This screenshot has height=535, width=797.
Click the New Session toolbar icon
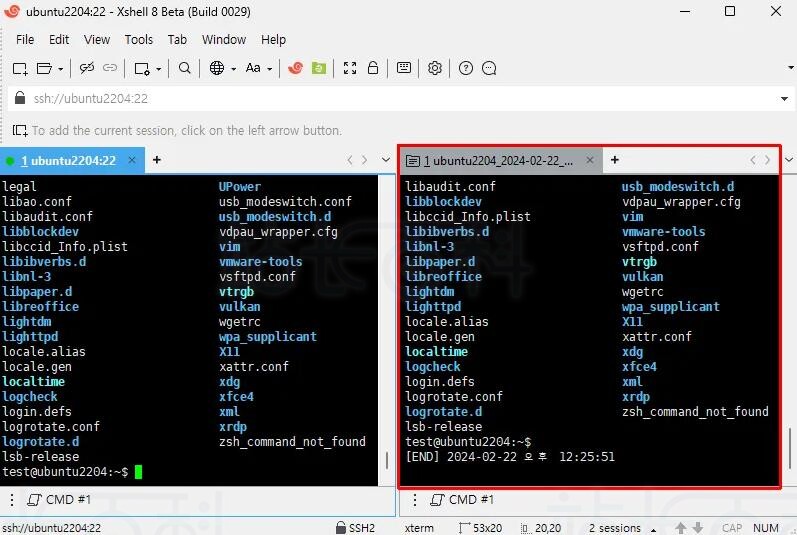20,68
